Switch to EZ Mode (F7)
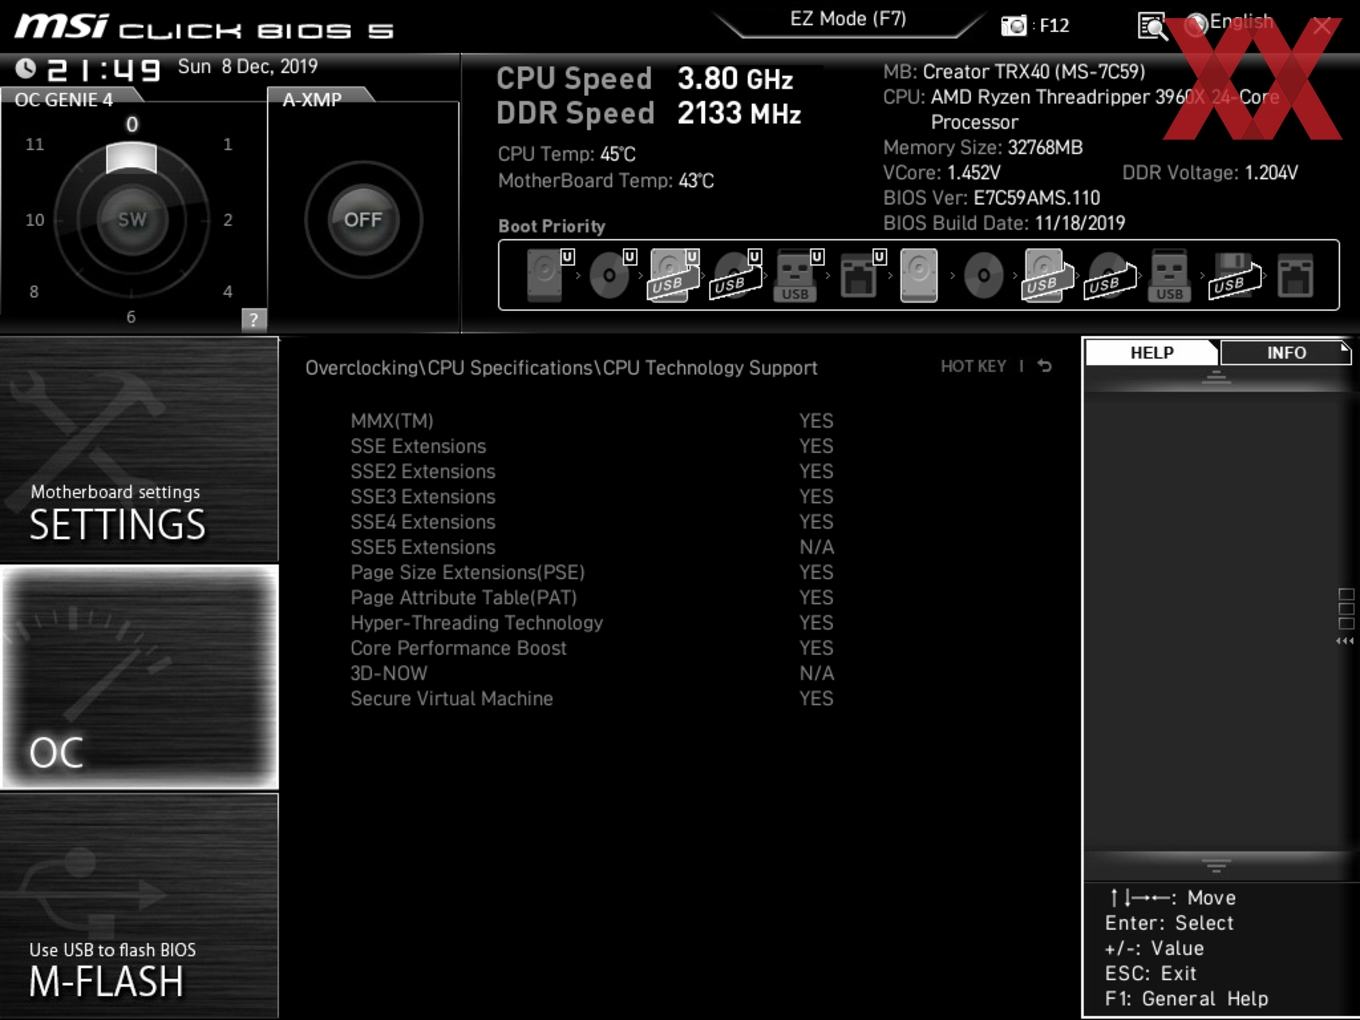This screenshot has width=1360, height=1020. tap(848, 18)
